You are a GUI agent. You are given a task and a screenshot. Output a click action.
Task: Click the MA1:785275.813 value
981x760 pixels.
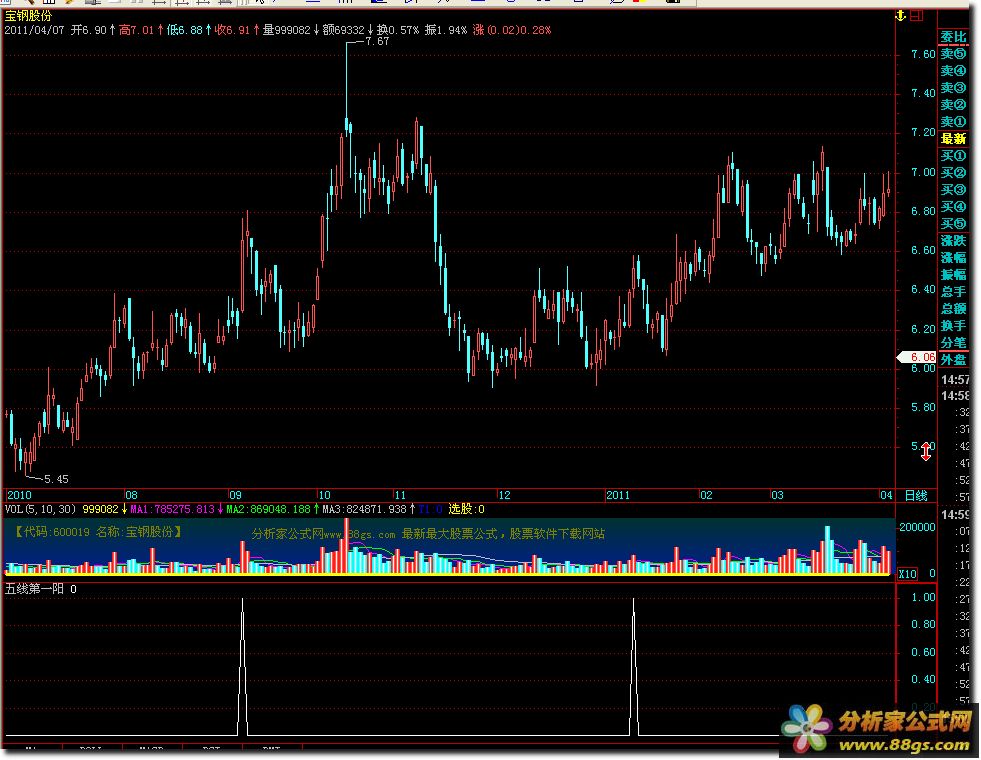click(x=172, y=510)
